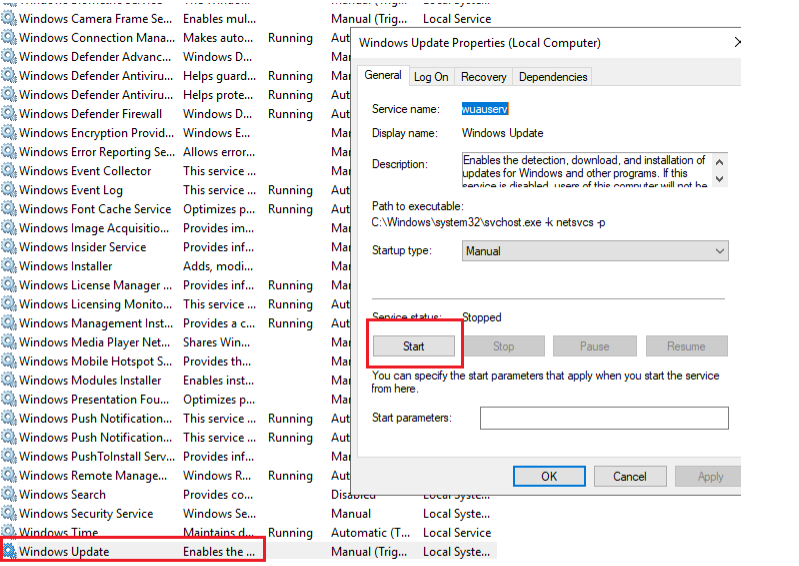The image size is (799, 566).
Task: Click the Windows Event Collector gear icon
Action: point(9,170)
